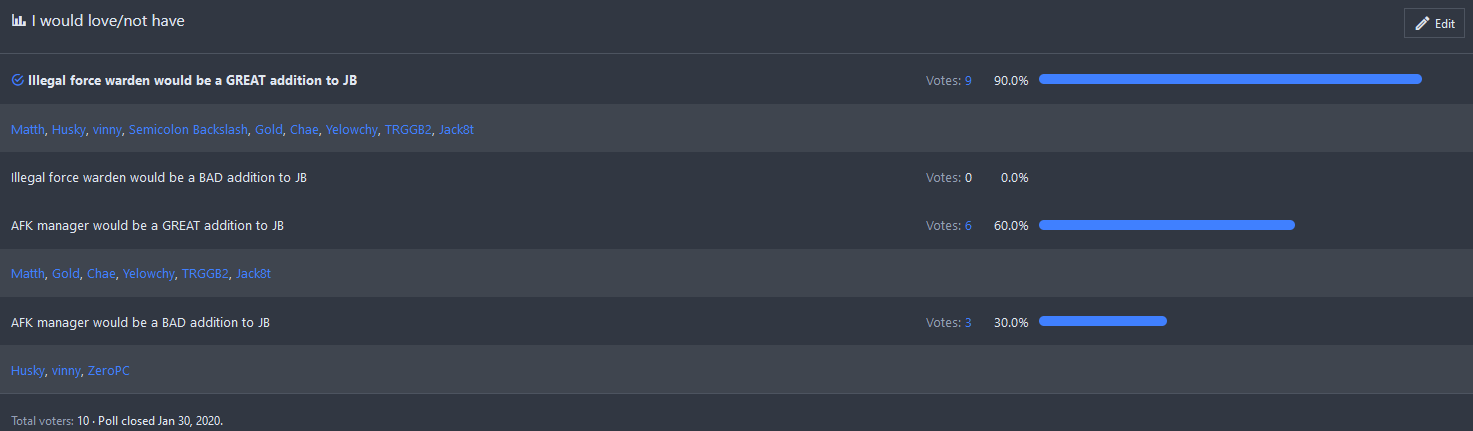Click the 'Votes: 0' count
Viewport: 1473px width, 431px height.
(x=948, y=178)
